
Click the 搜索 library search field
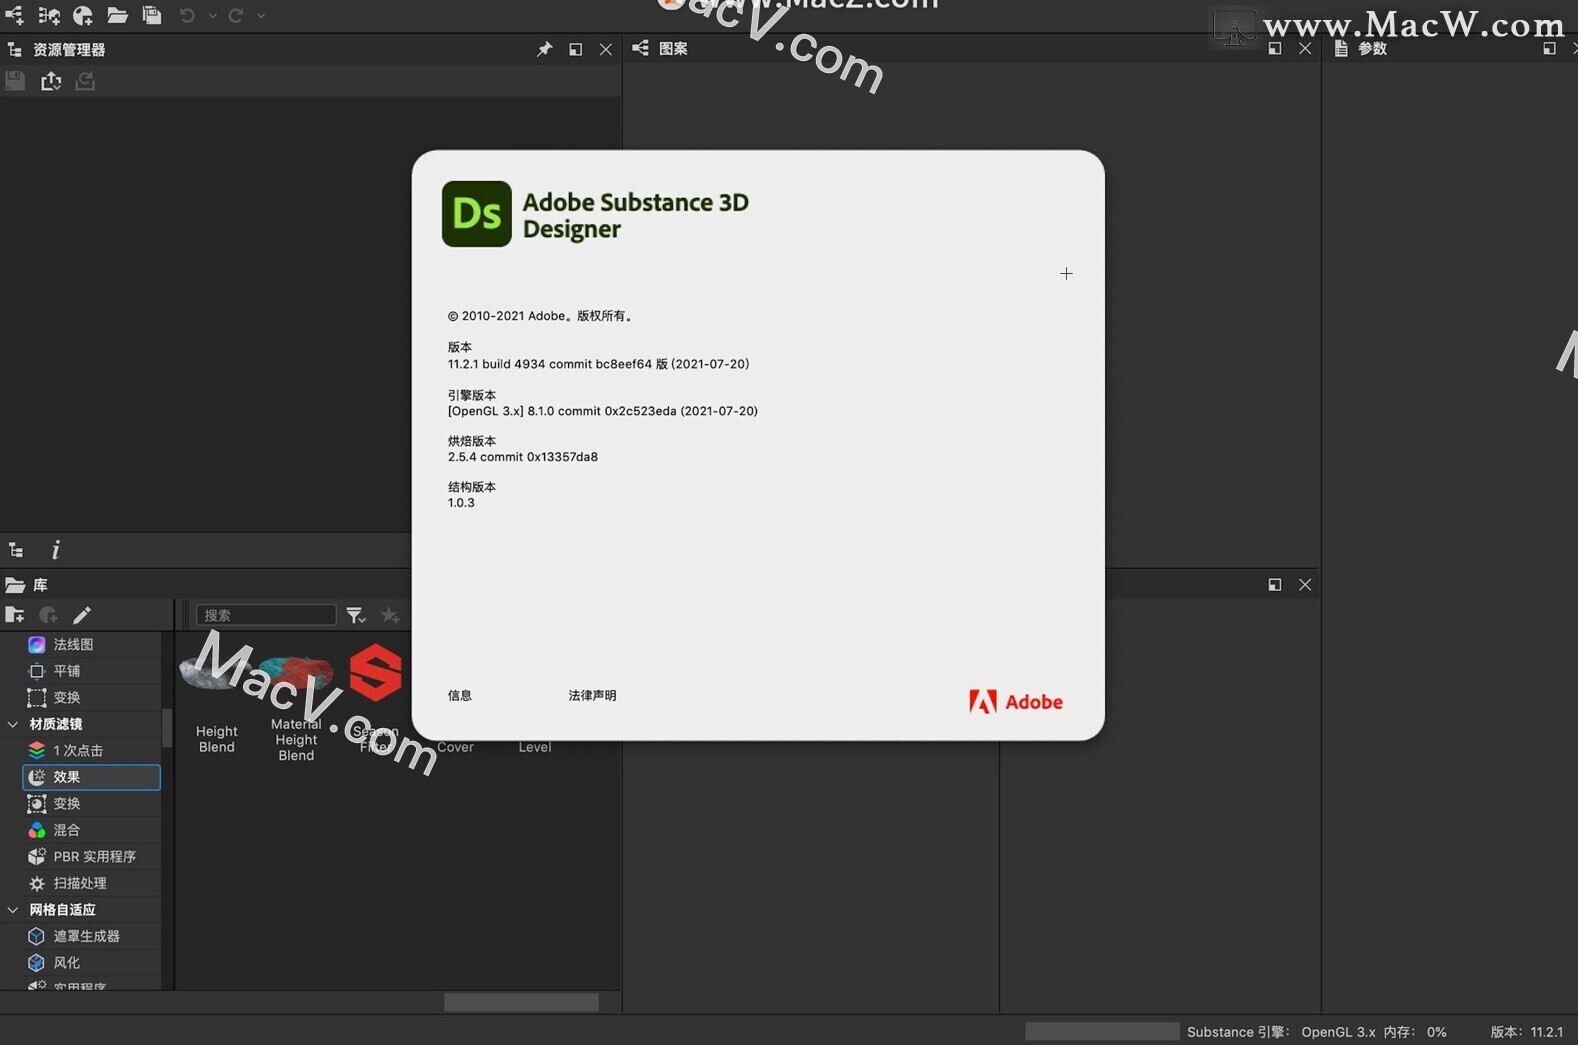point(266,615)
